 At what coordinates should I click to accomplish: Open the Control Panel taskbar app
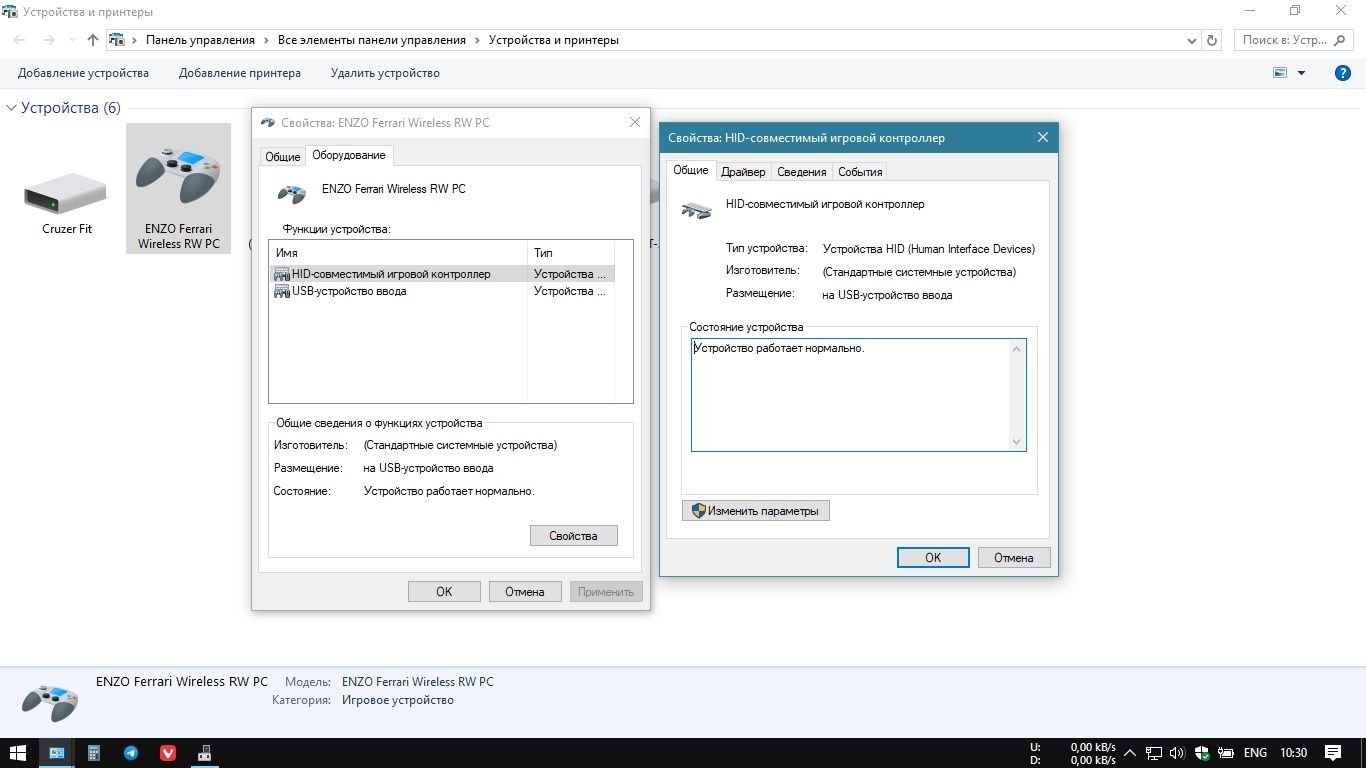(x=56, y=753)
